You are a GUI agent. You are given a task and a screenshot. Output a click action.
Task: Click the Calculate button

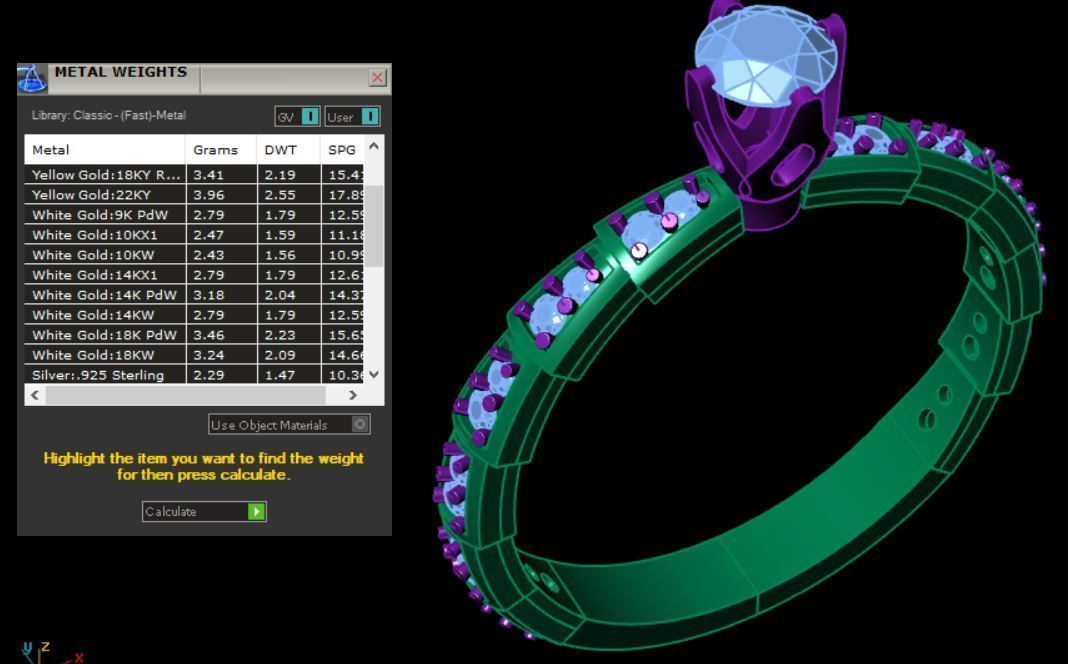pyautogui.click(x=204, y=511)
